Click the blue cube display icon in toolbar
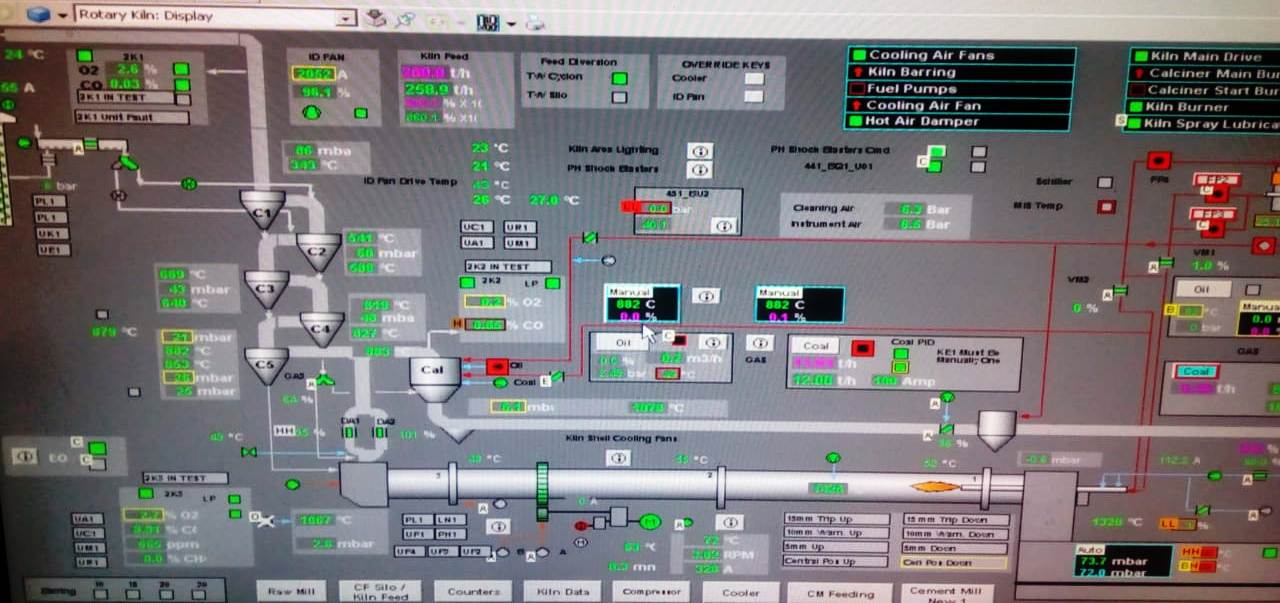This screenshot has width=1280, height=603. (38, 16)
